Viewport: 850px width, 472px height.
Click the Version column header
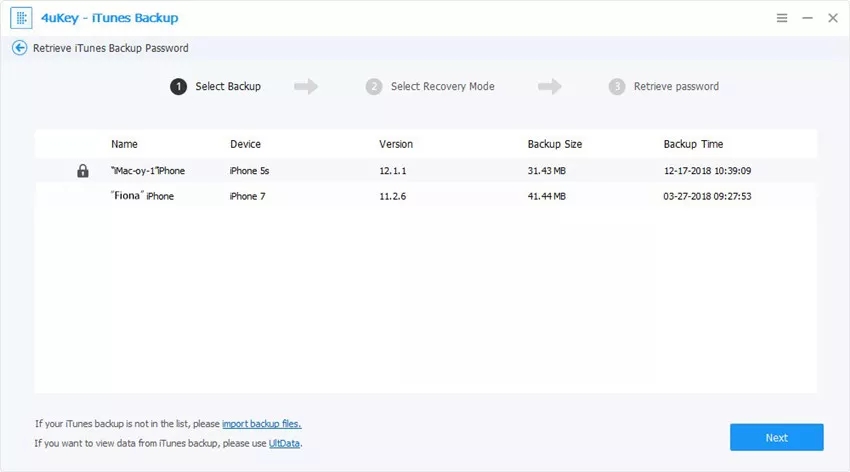pos(396,144)
